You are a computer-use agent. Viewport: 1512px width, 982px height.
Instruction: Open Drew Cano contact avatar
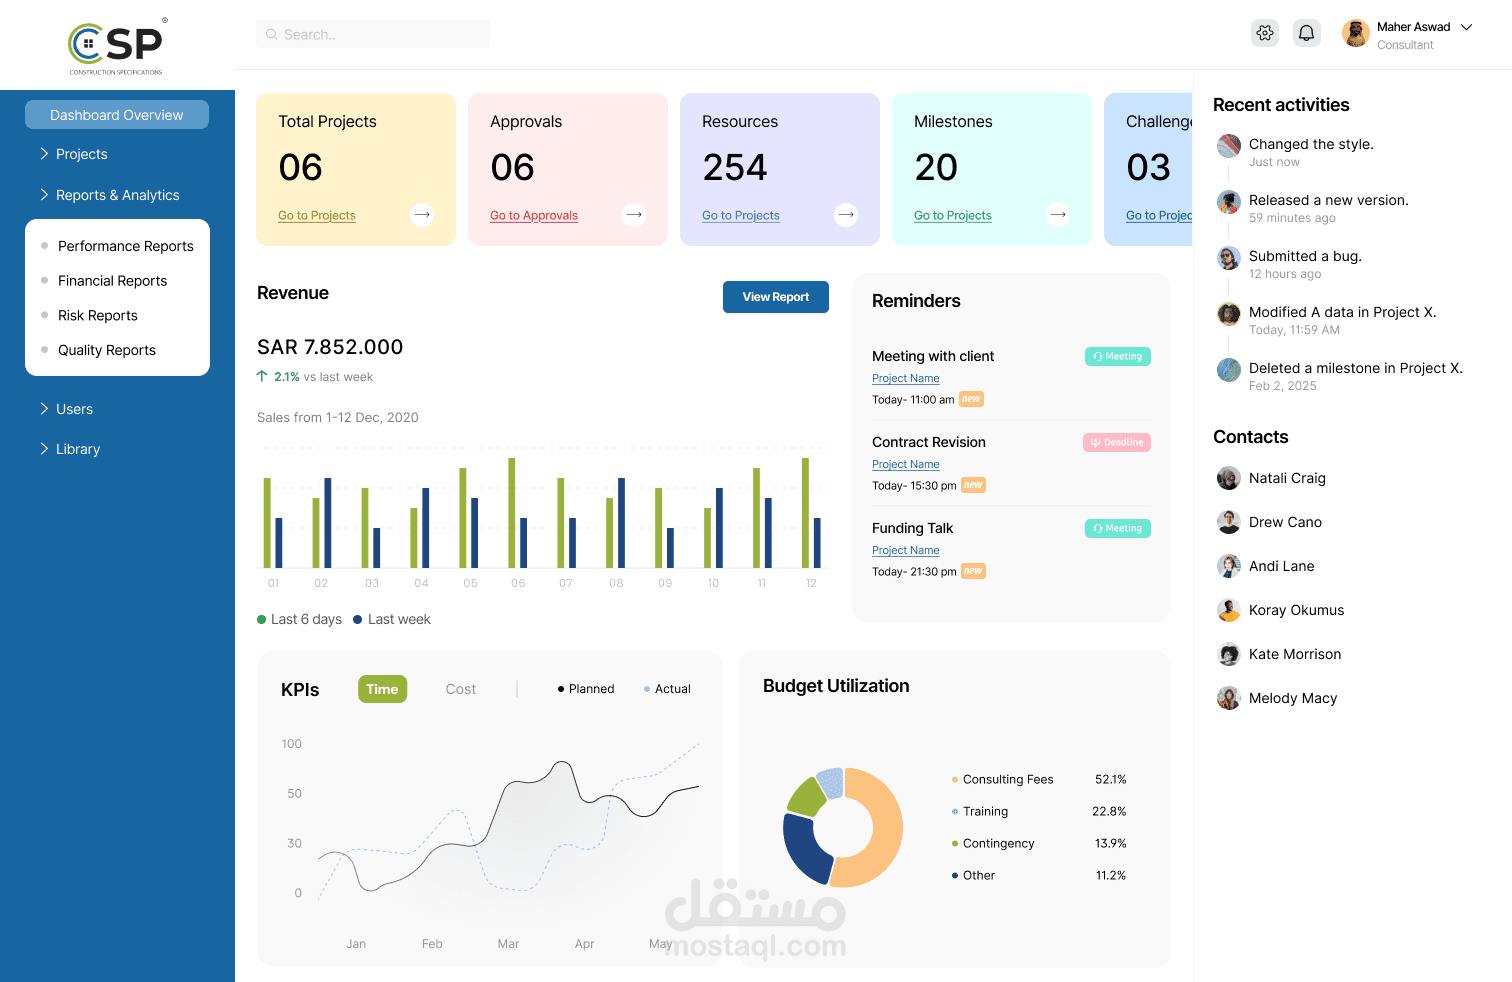1229,522
